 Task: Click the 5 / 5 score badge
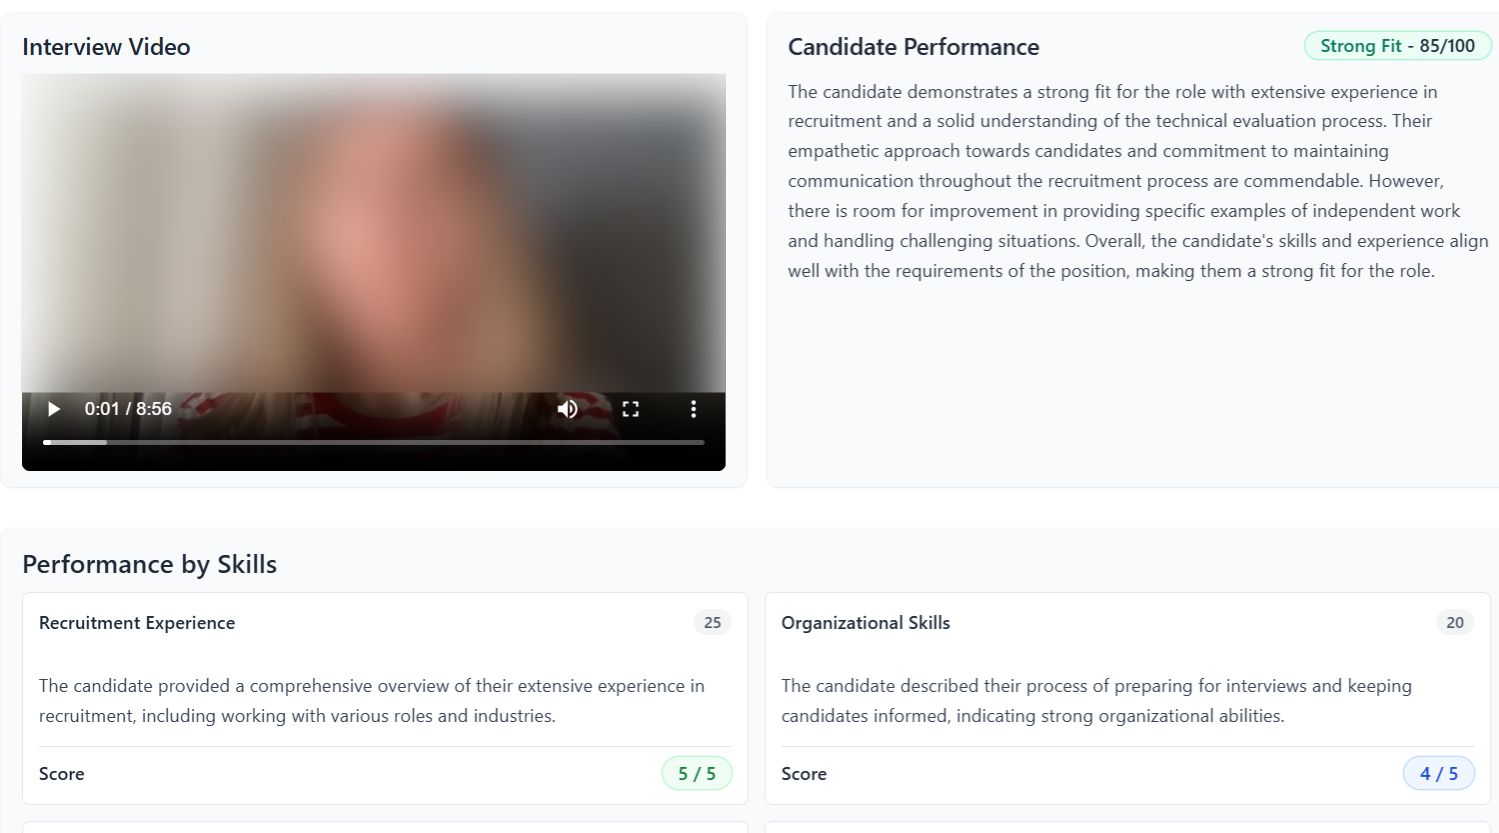(697, 772)
